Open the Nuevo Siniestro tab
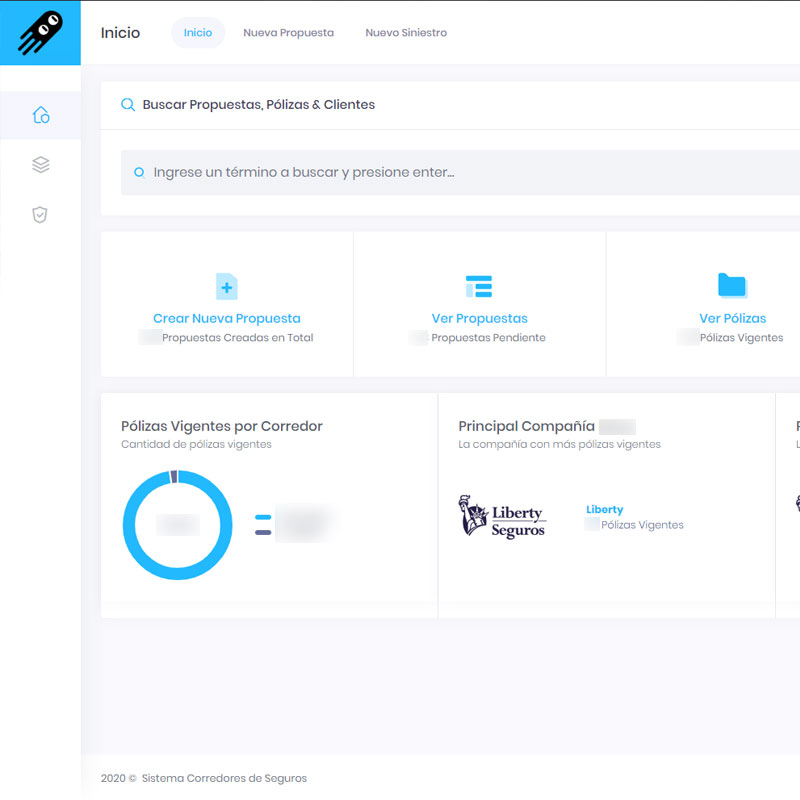The width and height of the screenshot is (800, 800). 406,33
